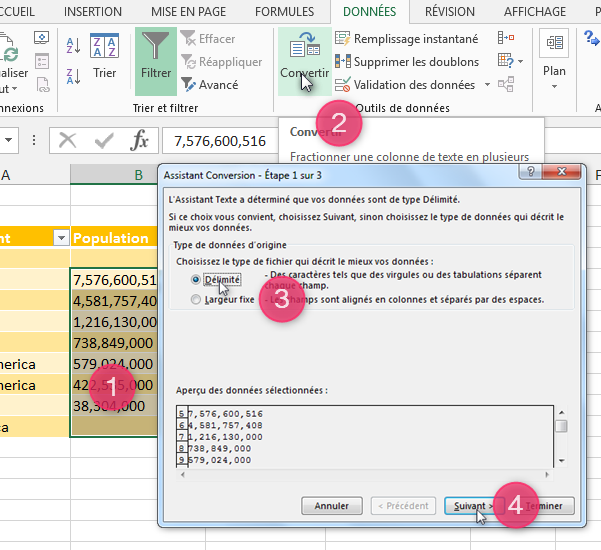Open the Name Box dropdown arrow

pyautogui.click(x=8, y=140)
